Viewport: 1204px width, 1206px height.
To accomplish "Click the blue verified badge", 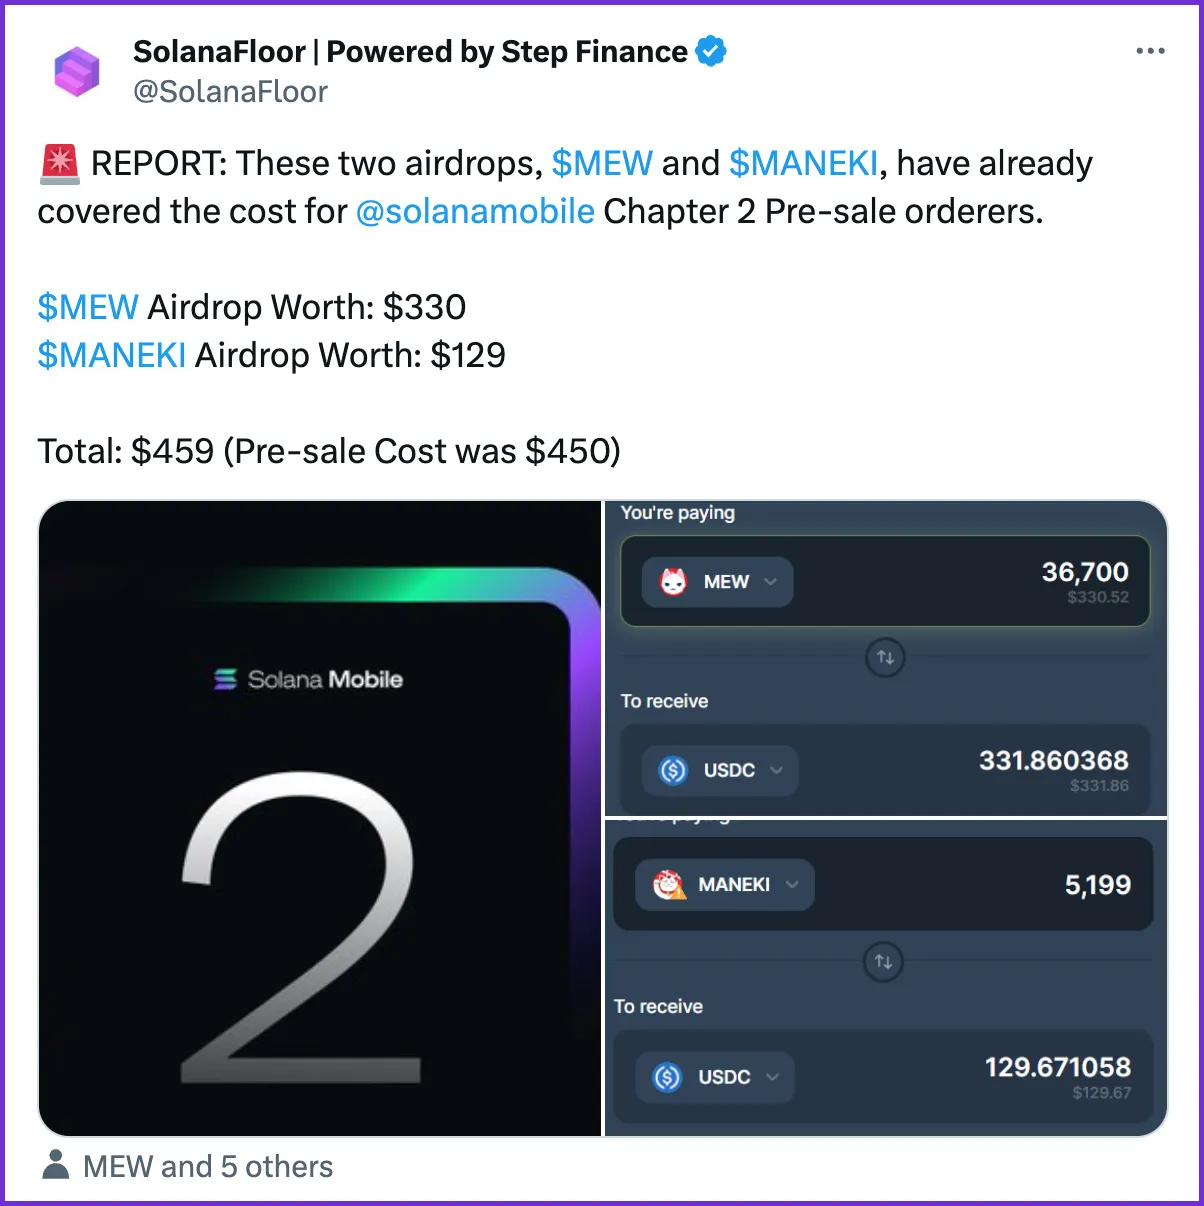I will coord(711,51).
